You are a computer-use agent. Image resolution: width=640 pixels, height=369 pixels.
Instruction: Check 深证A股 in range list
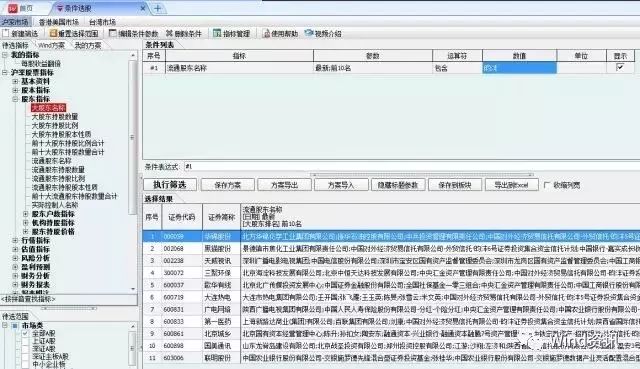pyautogui.click(x=25, y=349)
